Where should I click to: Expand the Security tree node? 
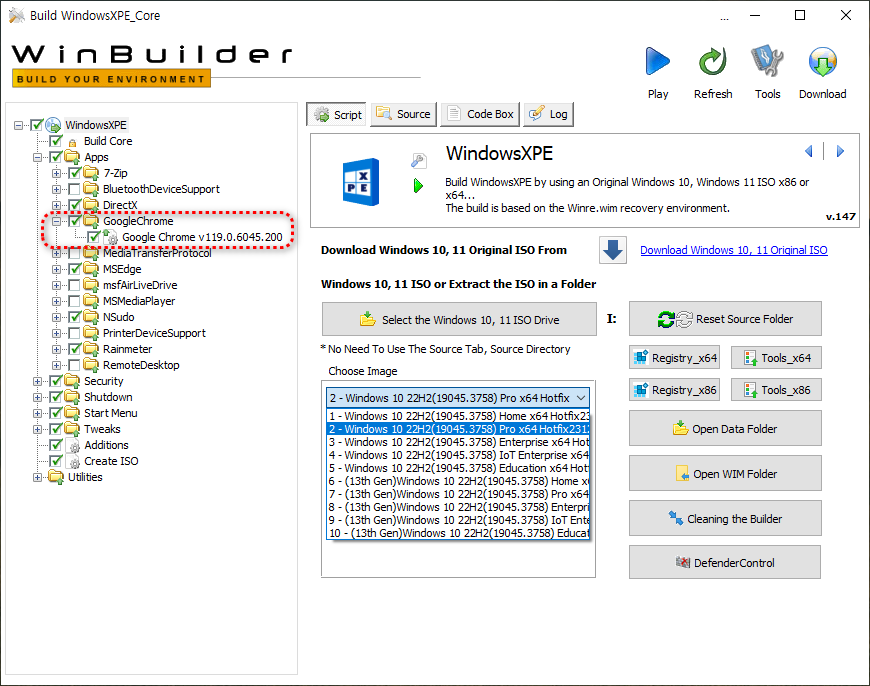(x=37, y=381)
